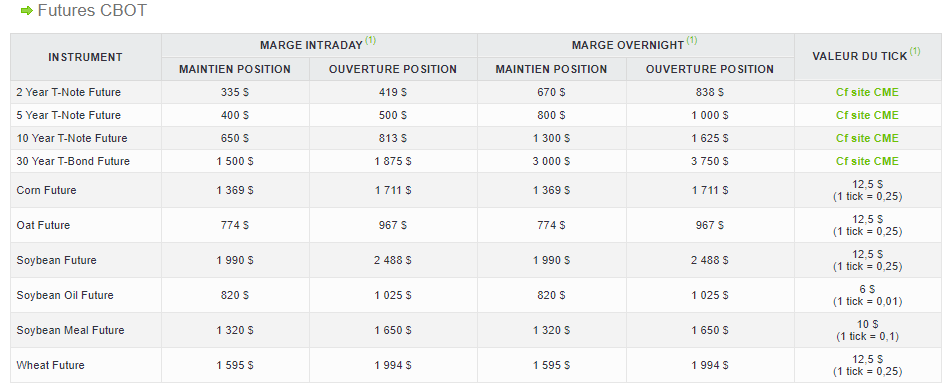The height and width of the screenshot is (389, 947).
Task: Click overnight Ouverture Position sub-header
Action: coord(710,69)
